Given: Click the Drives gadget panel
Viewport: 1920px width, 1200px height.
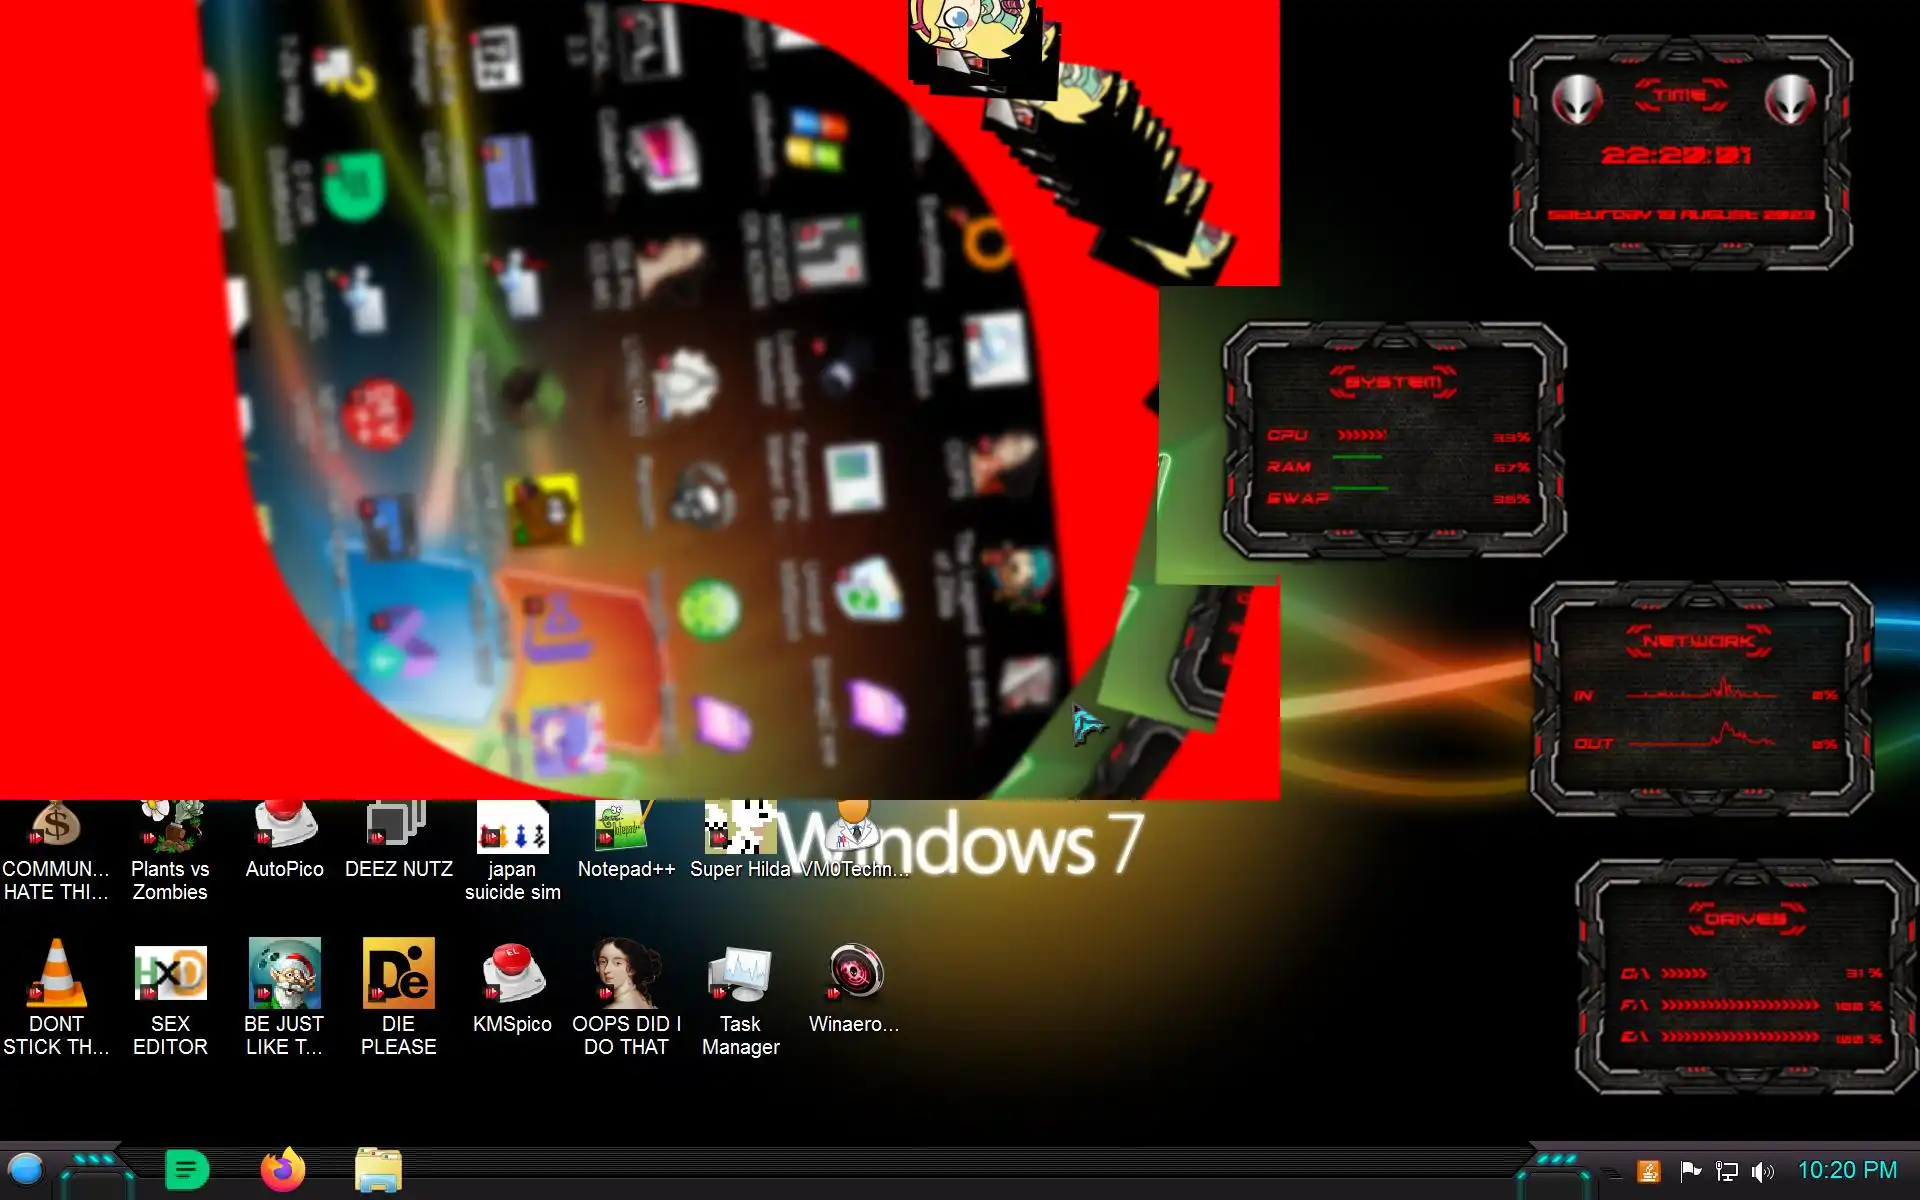Looking at the screenshot, I should [x=1745, y=976].
